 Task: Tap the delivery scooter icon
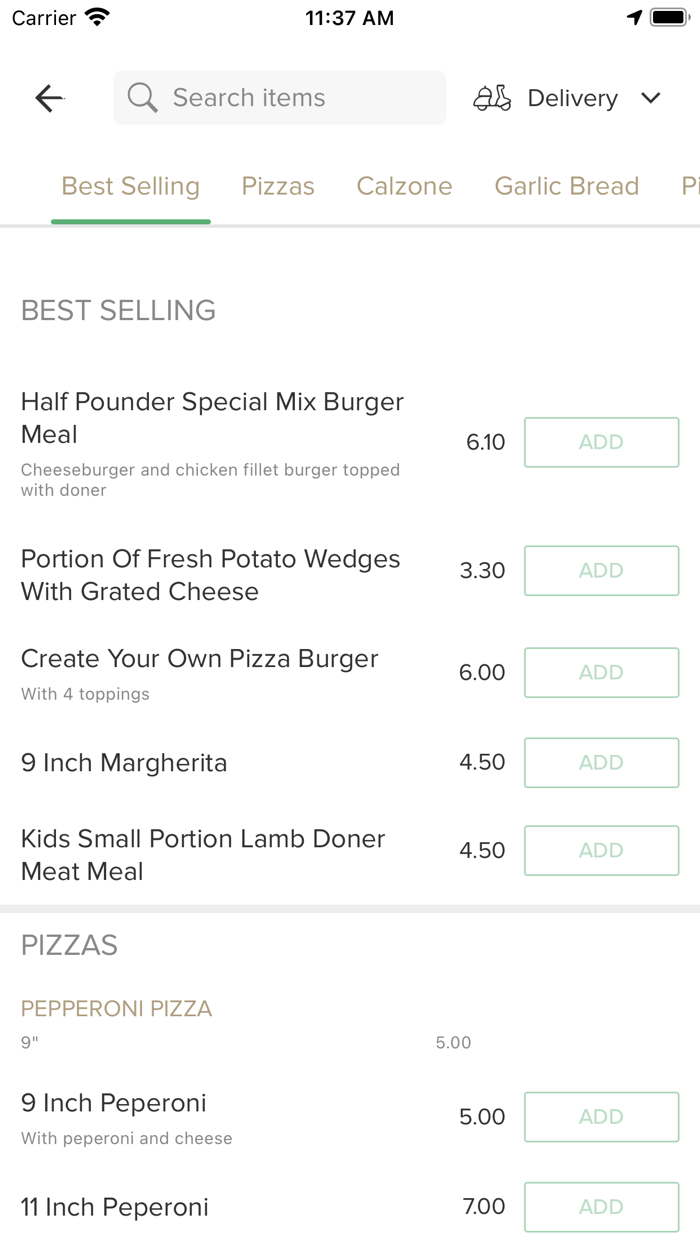click(x=492, y=98)
